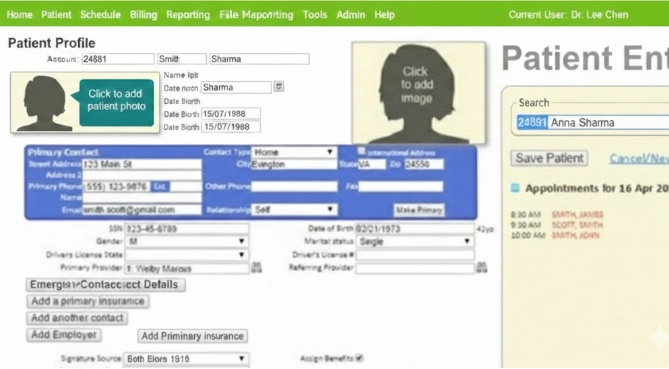Open the Schedule menu
The width and height of the screenshot is (669, 369).
100,15
